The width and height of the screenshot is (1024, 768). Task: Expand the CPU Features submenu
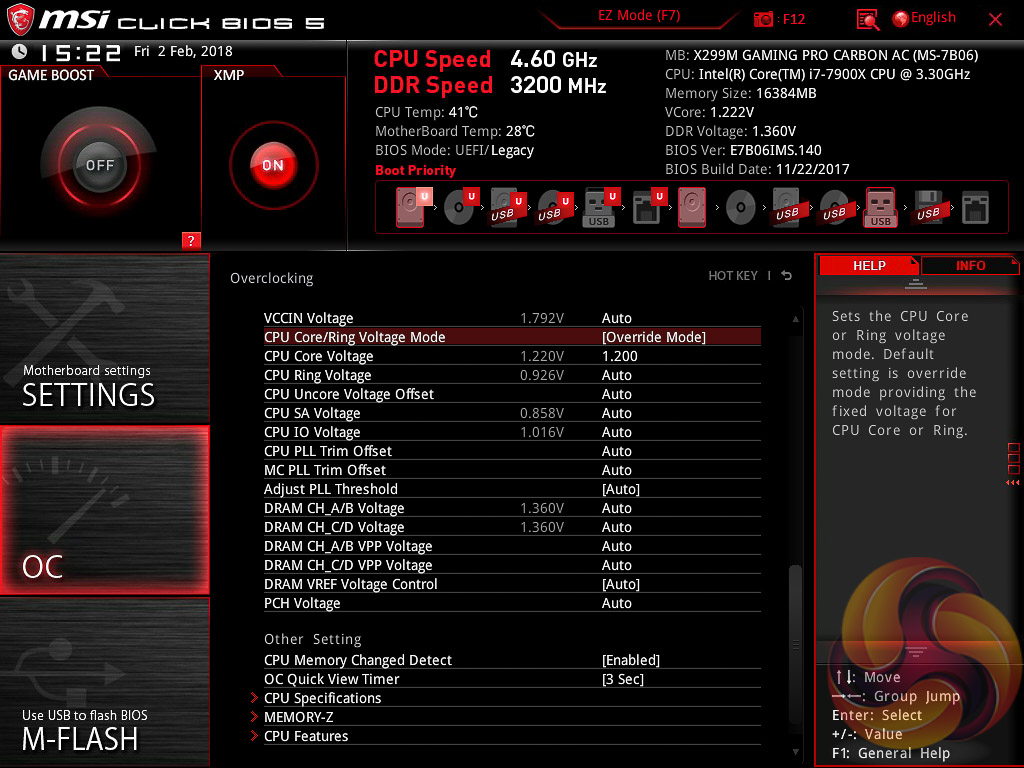tap(306, 736)
